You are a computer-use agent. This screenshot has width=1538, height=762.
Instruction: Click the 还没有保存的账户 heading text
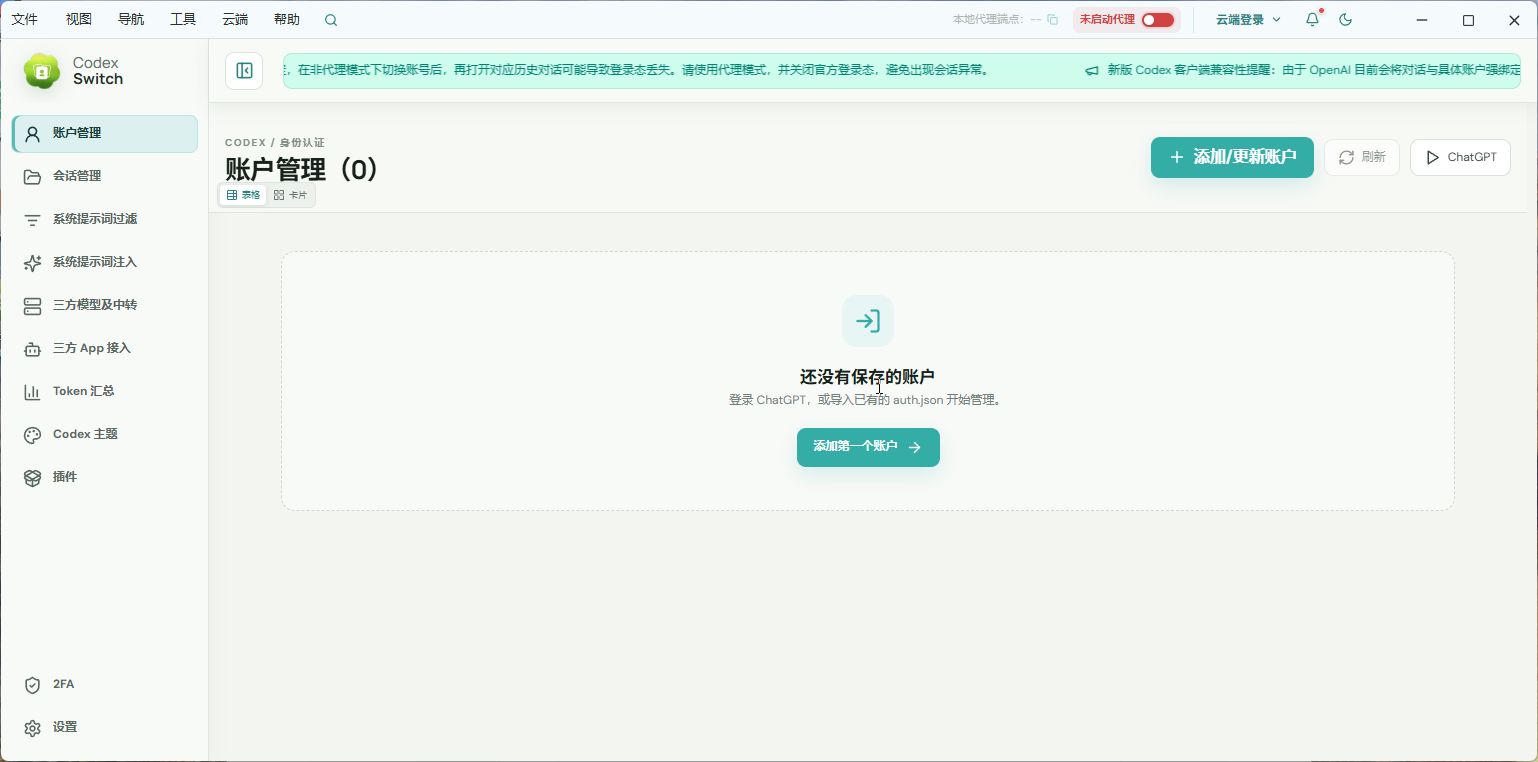(867, 377)
